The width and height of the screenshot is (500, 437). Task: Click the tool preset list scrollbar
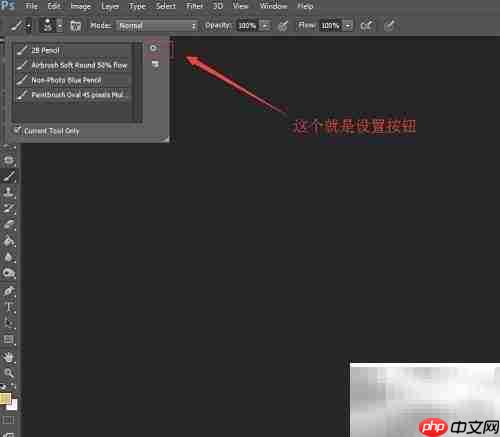tap(137, 82)
